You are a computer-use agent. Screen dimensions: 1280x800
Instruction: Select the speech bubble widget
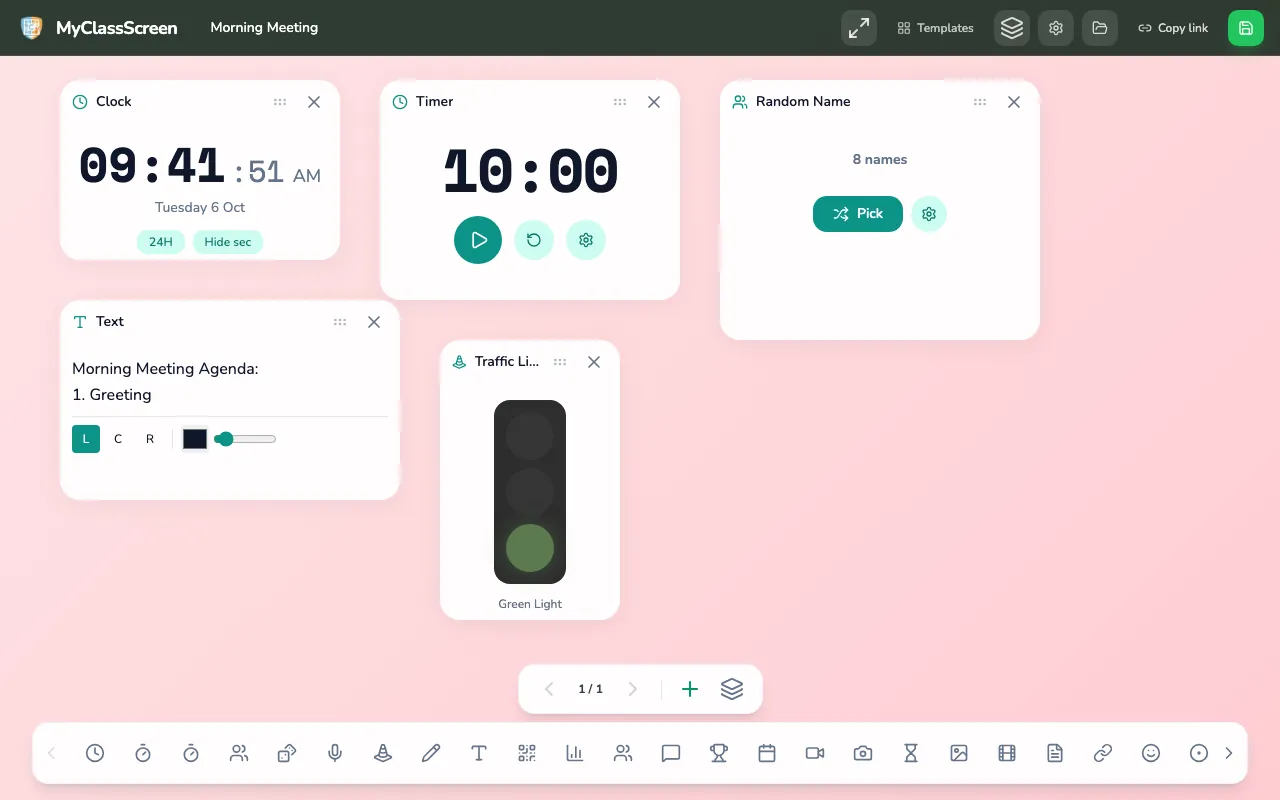tap(671, 753)
